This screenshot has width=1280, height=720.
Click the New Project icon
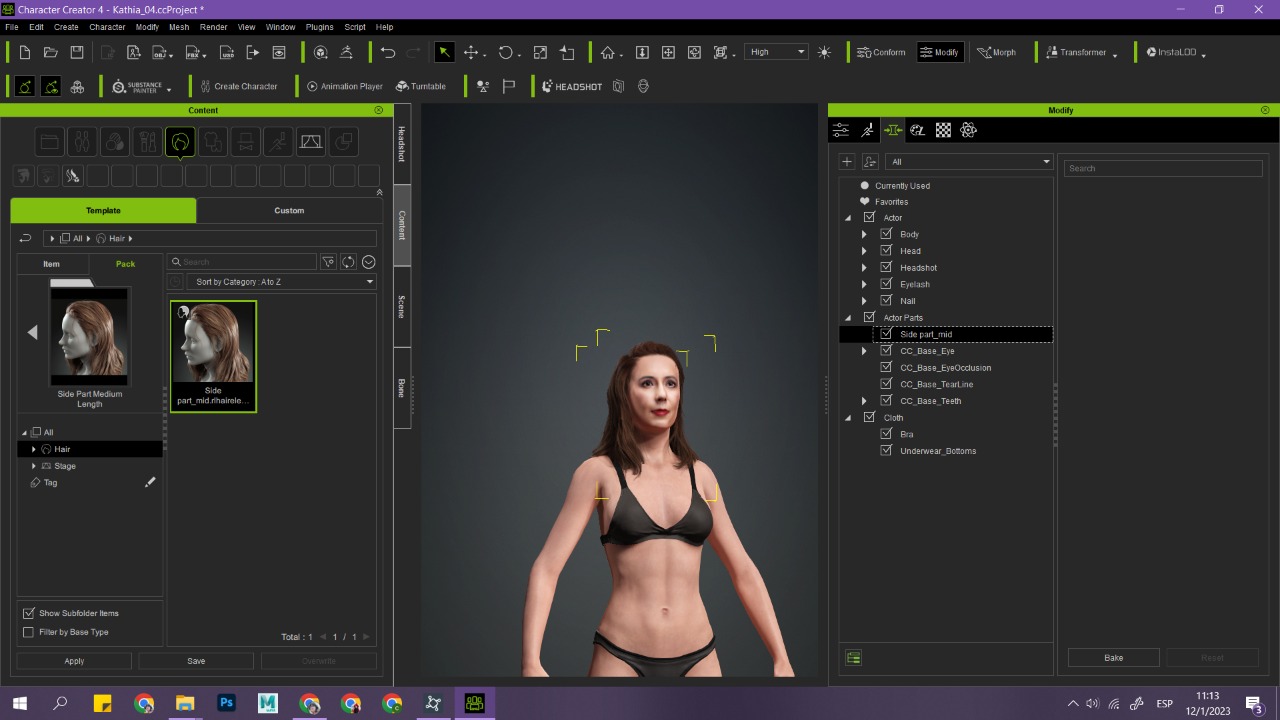(x=24, y=52)
